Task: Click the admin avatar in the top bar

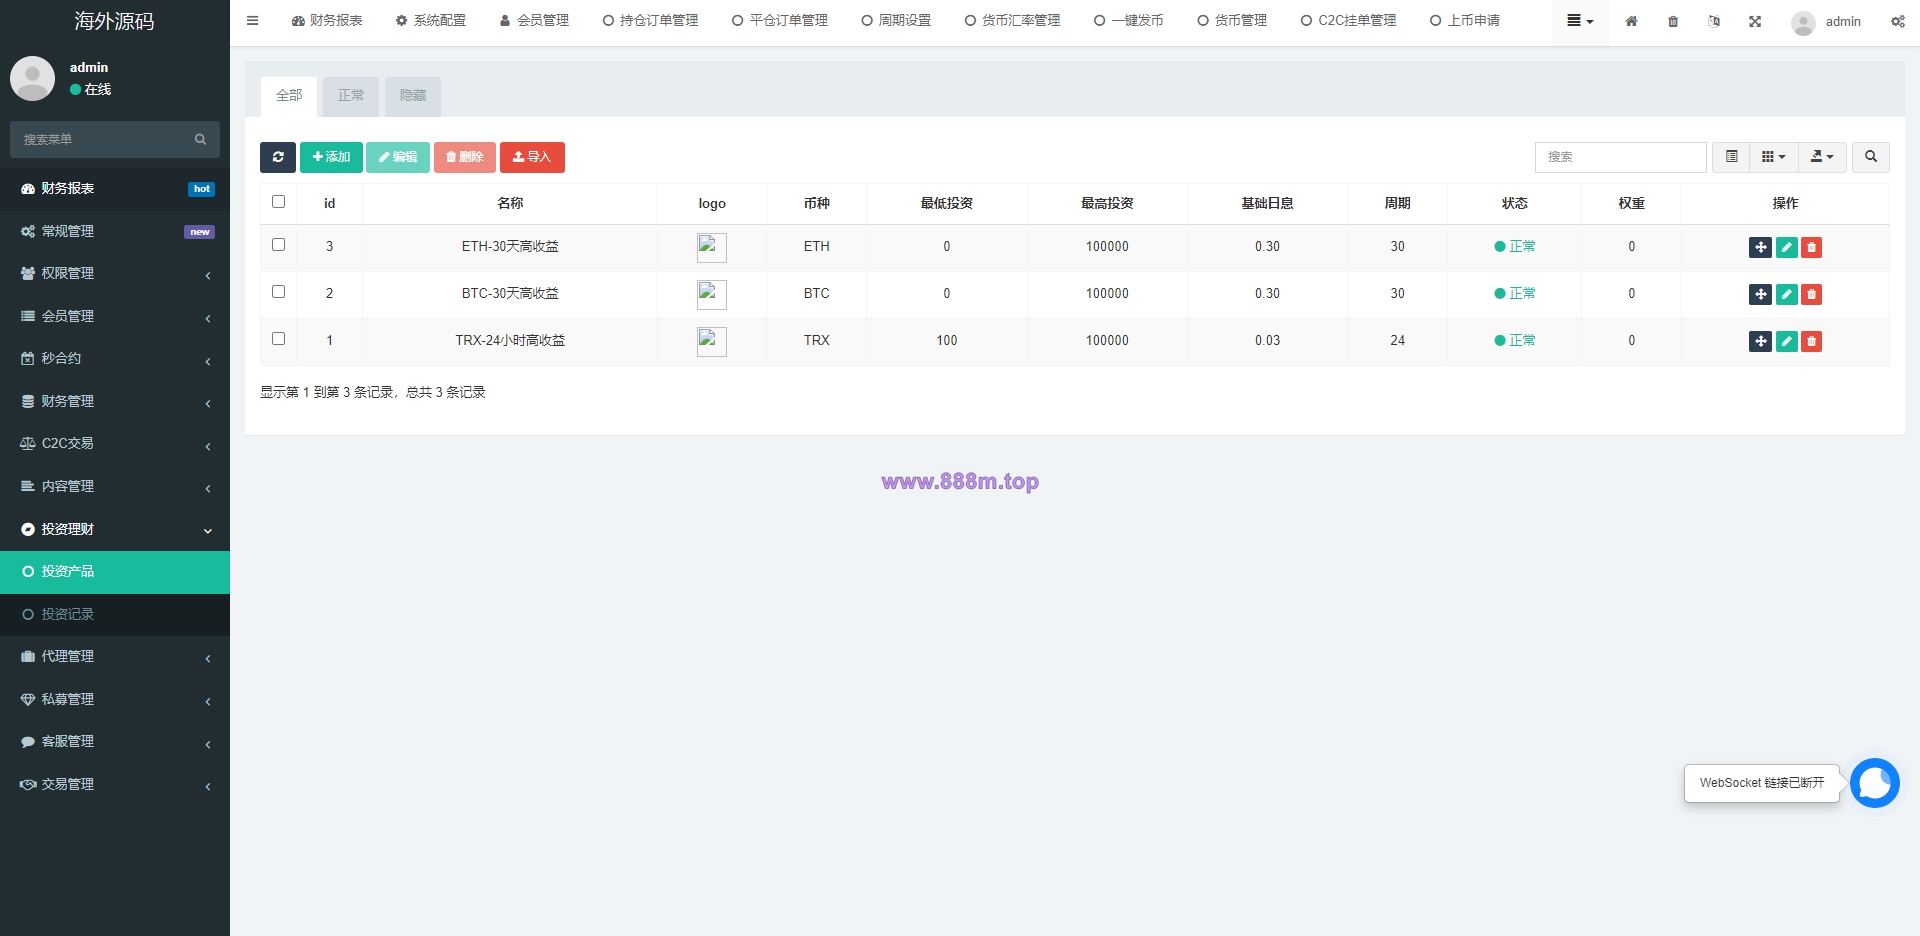Action: click(1803, 22)
